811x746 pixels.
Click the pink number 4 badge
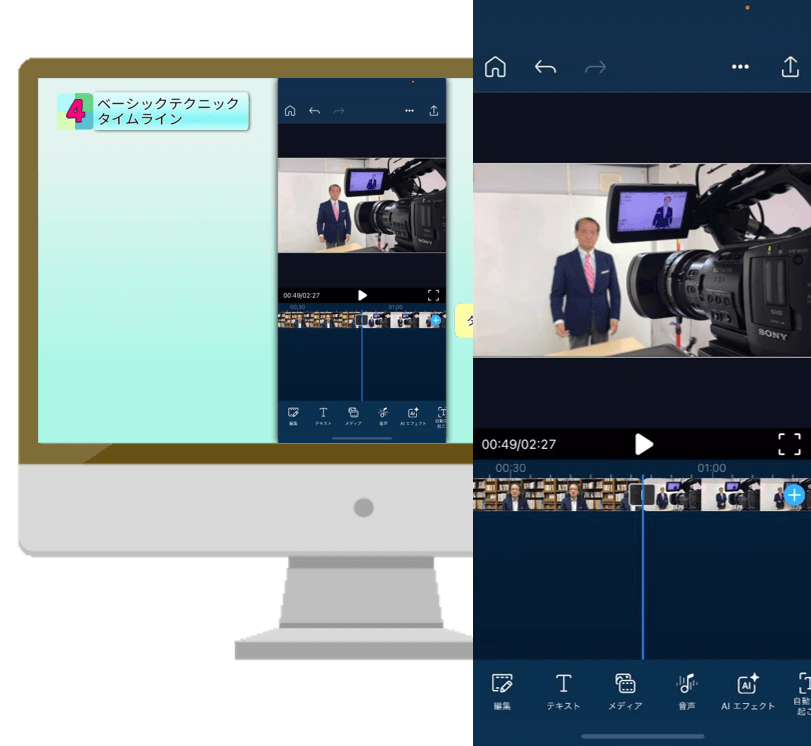point(76,111)
